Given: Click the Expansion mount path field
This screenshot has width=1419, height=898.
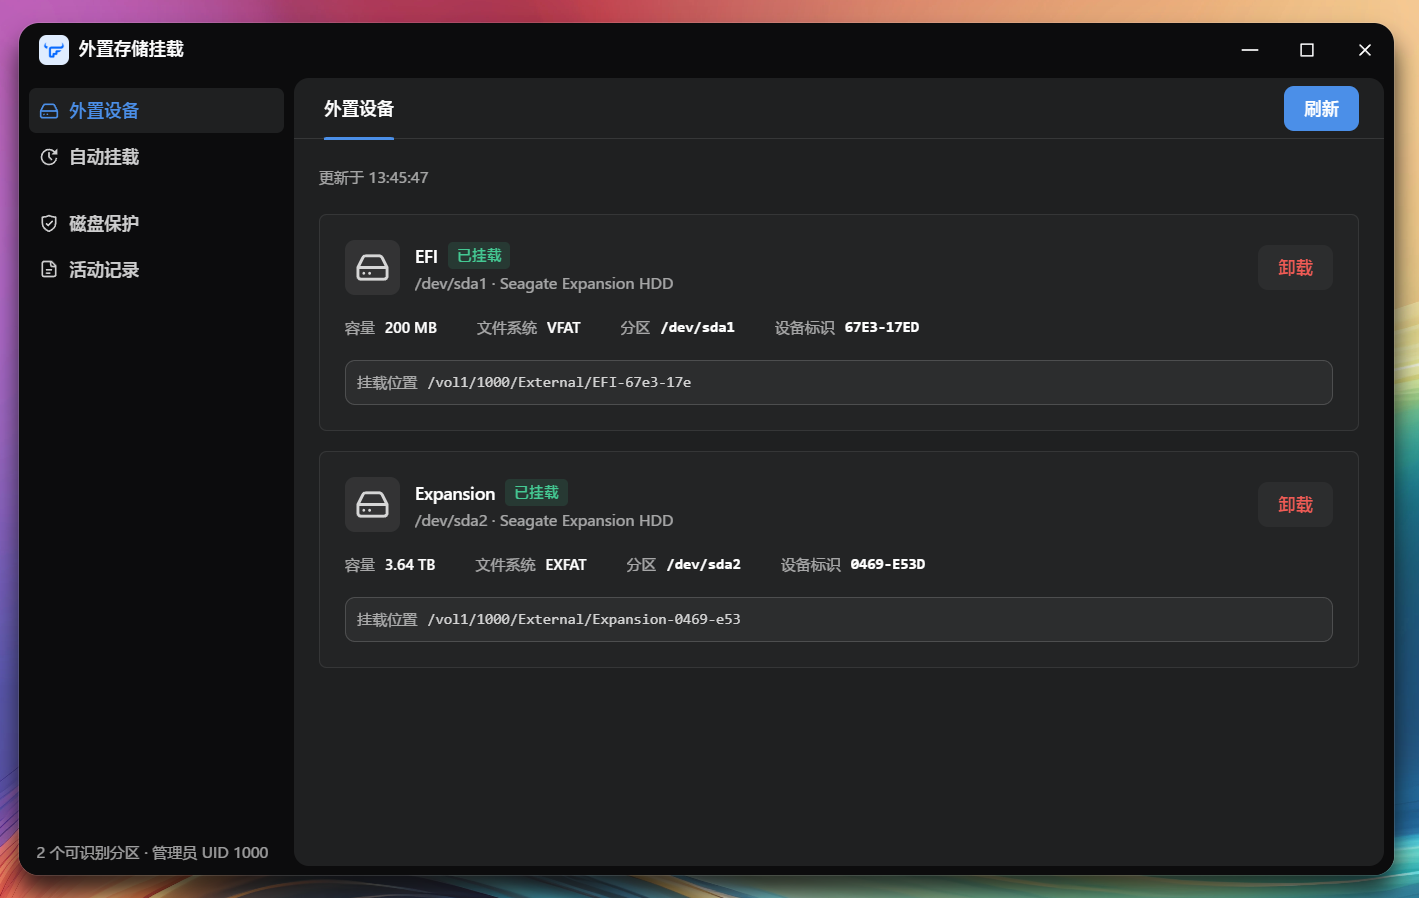Looking at the screenshot, I should tap(838, 619).
